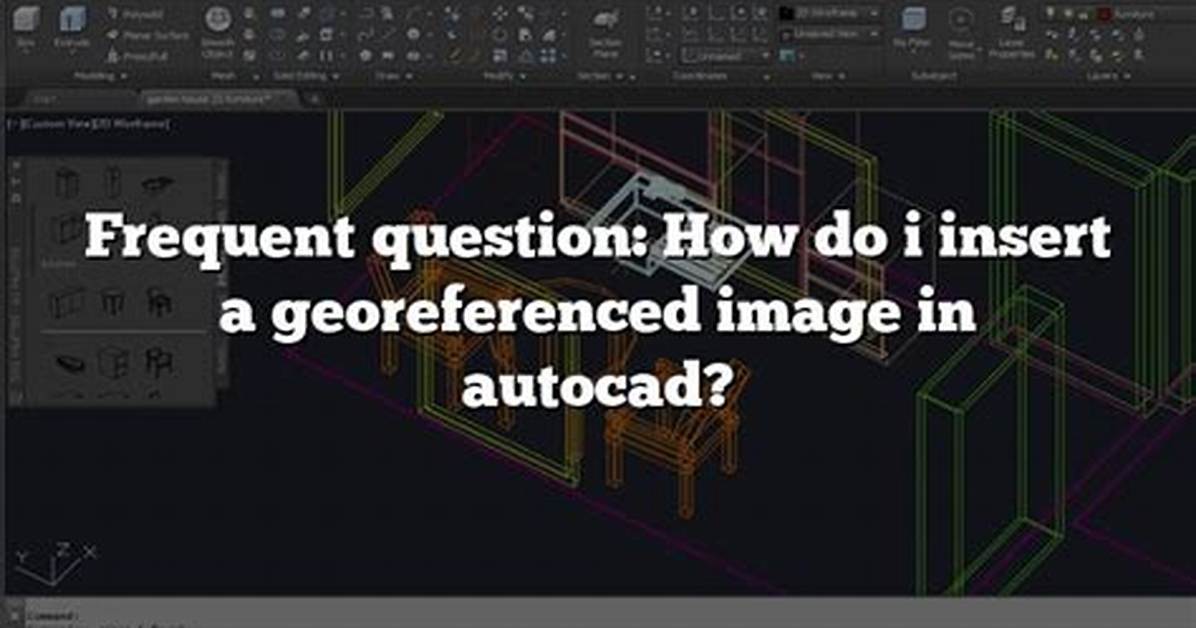Select the Move tool in Modify panel

tap(500, 14)
